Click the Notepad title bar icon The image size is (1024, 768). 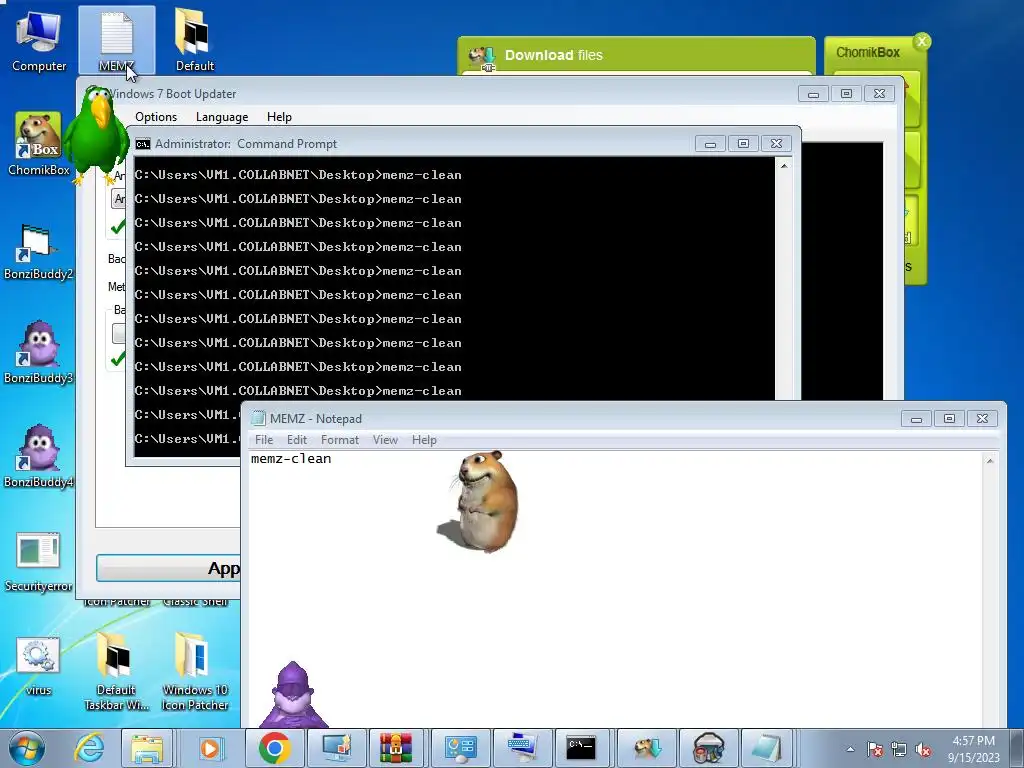click(259, 419)
